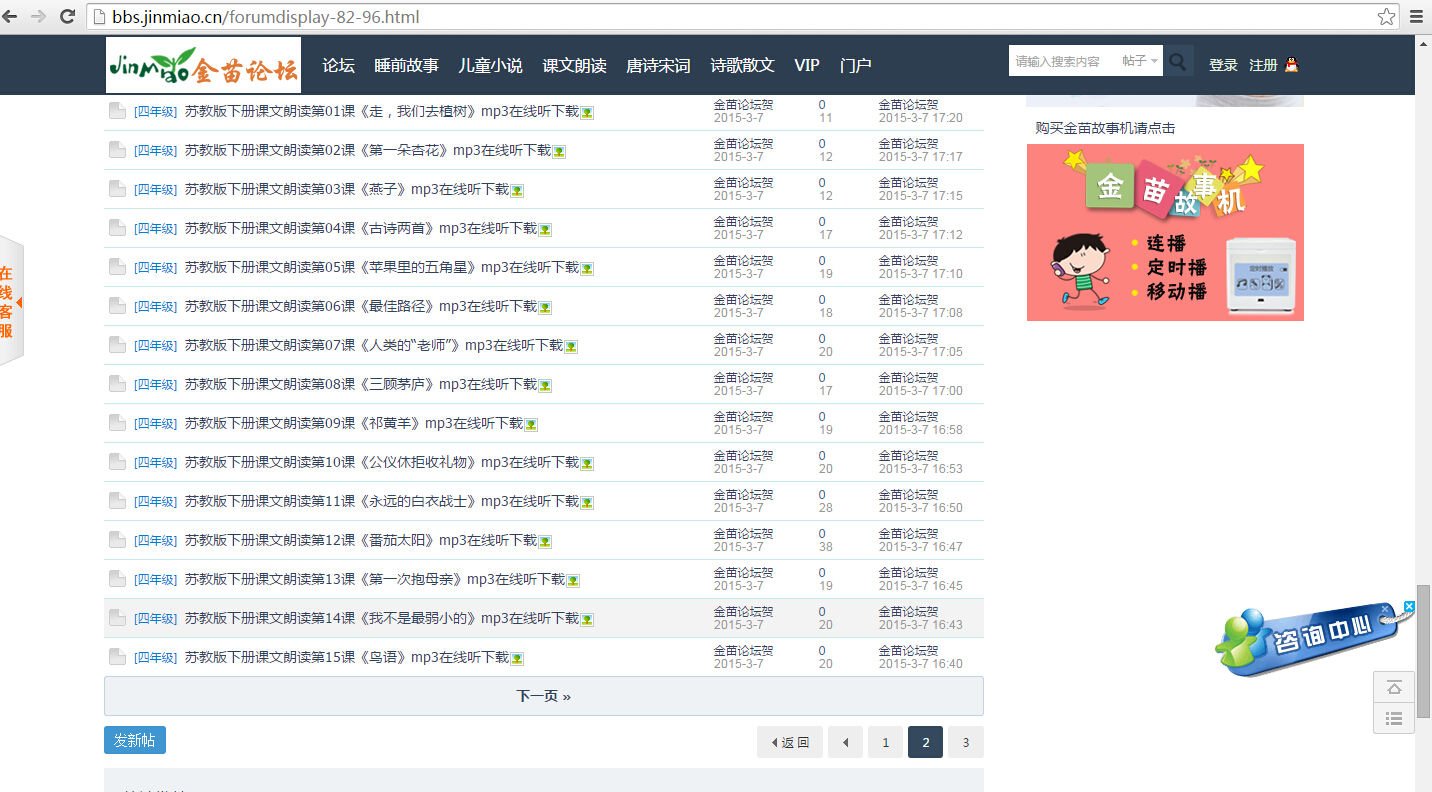Click 下一页 load more bar
The width and height of the screenshot is (1432, 792).
point(543,696)
